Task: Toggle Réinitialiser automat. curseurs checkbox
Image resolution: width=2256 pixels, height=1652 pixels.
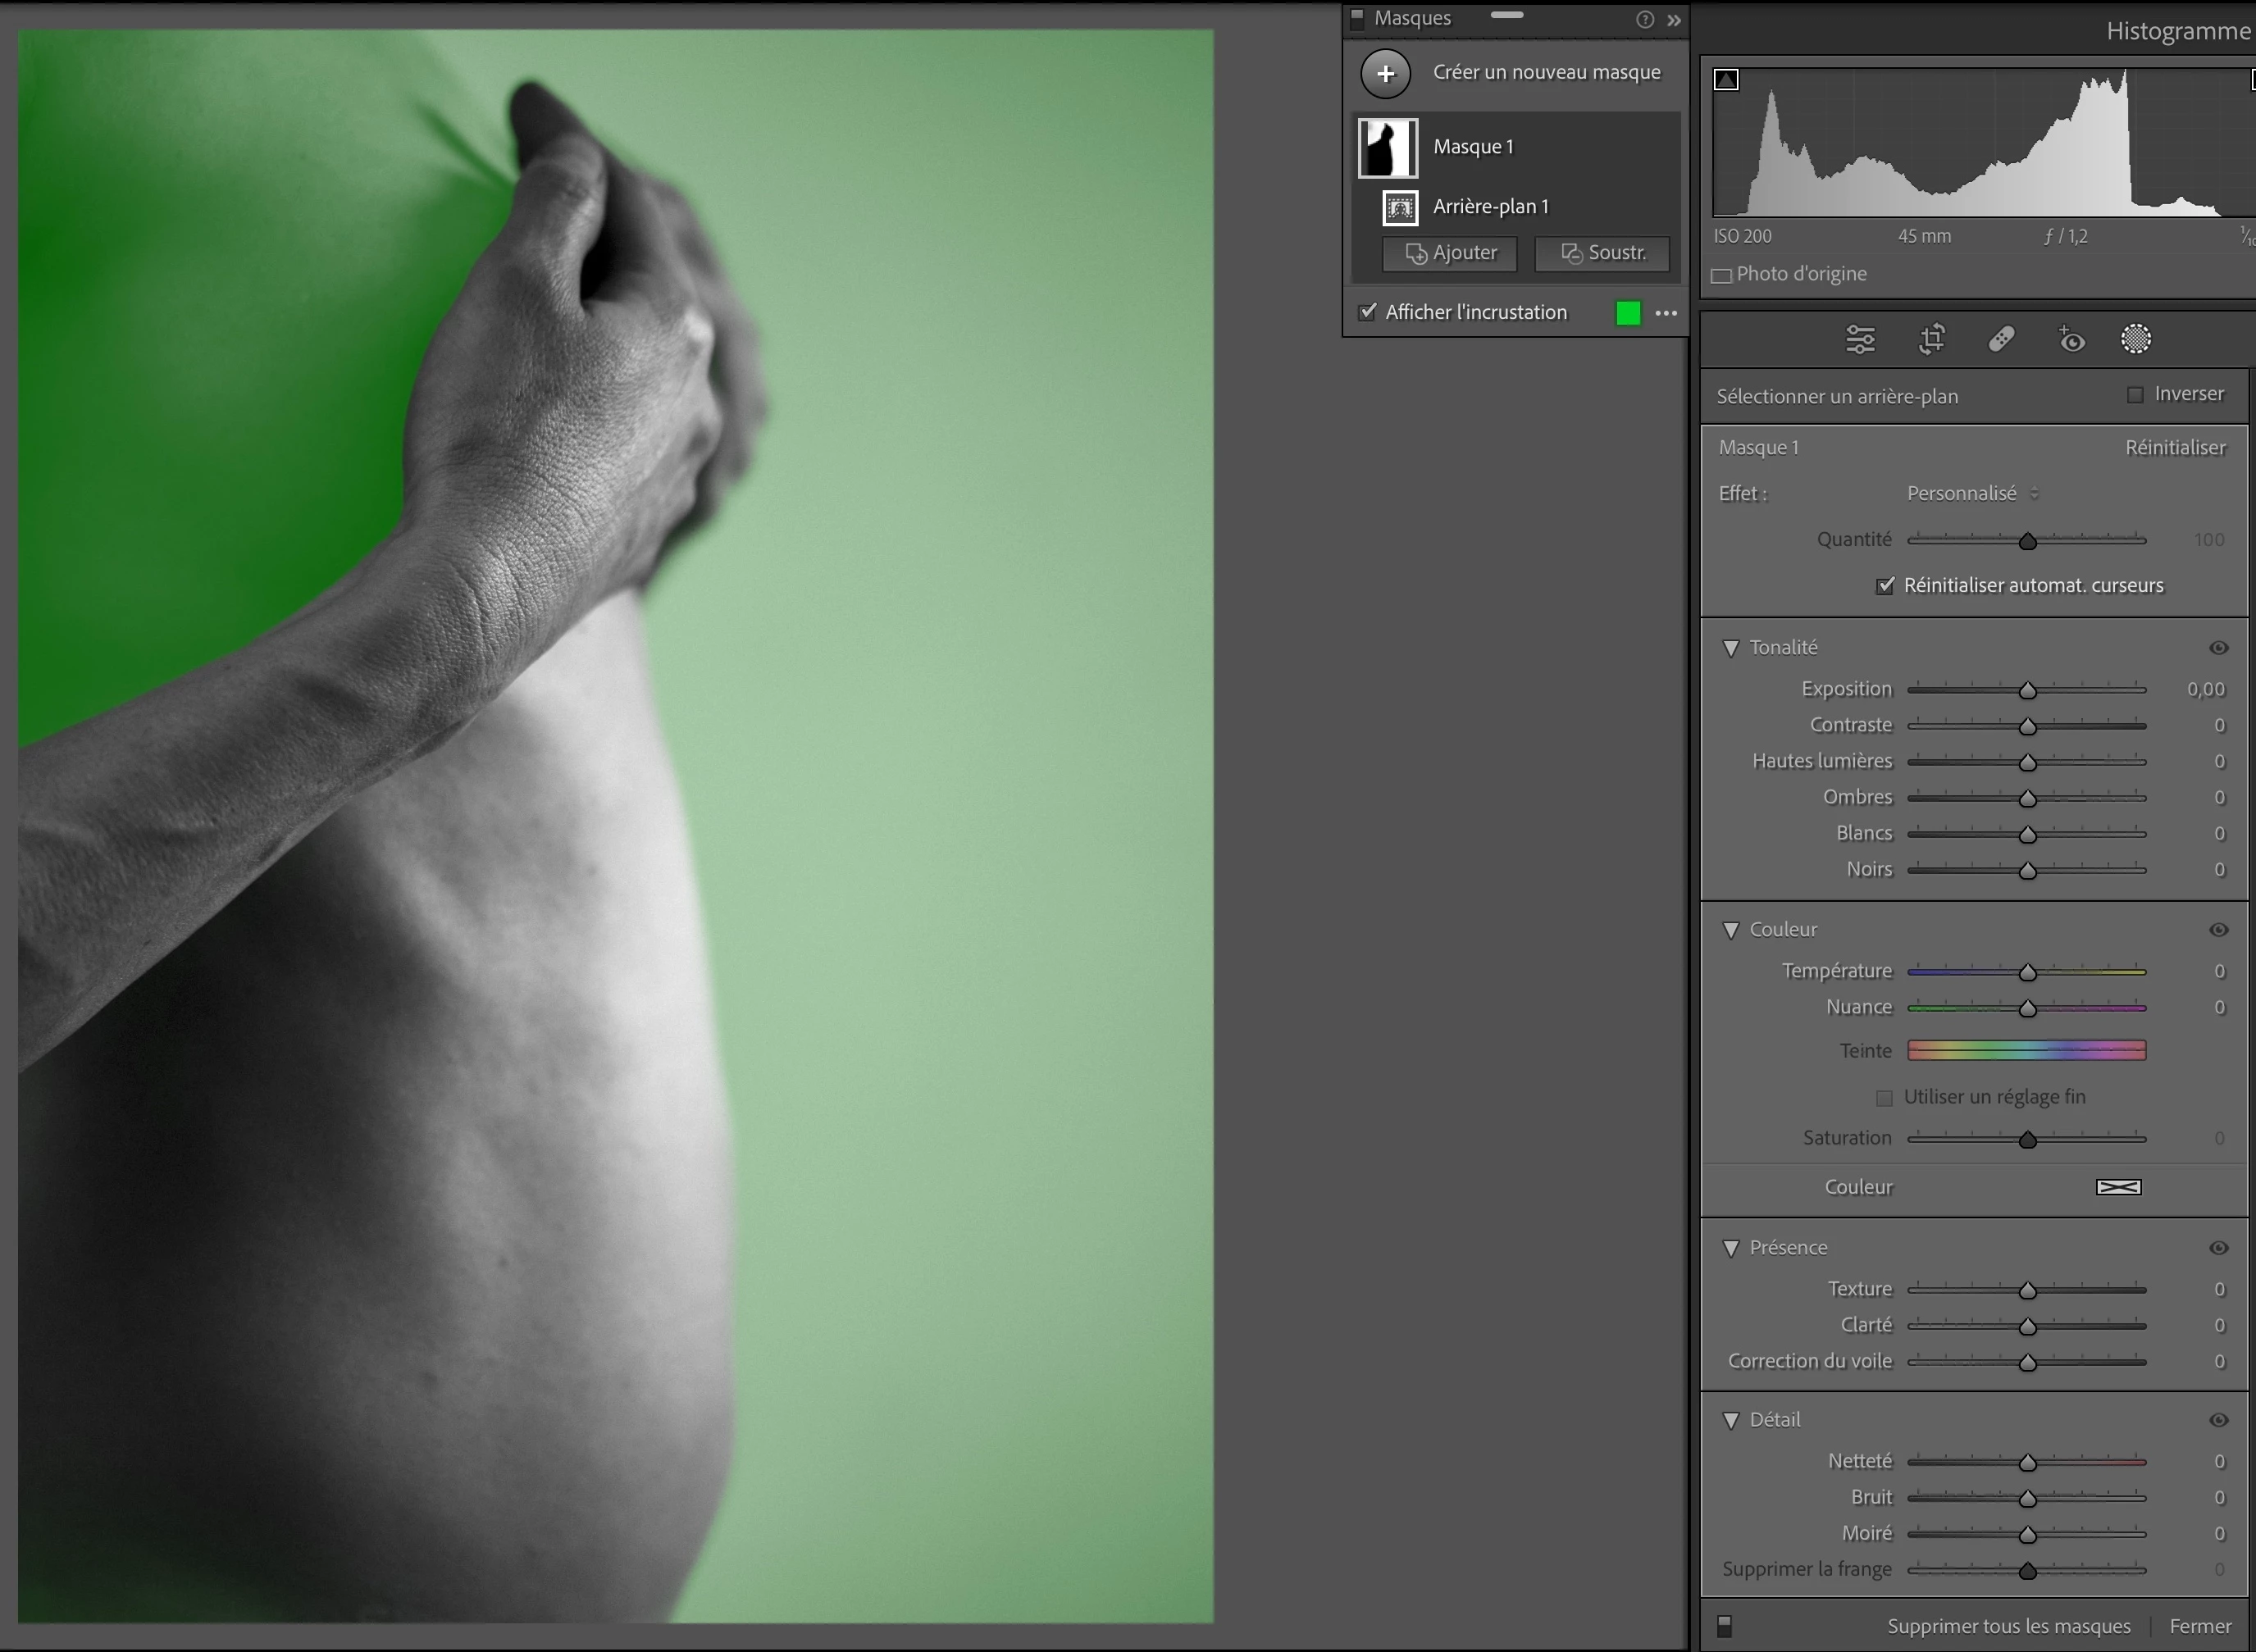Action: click(1885, 586)
